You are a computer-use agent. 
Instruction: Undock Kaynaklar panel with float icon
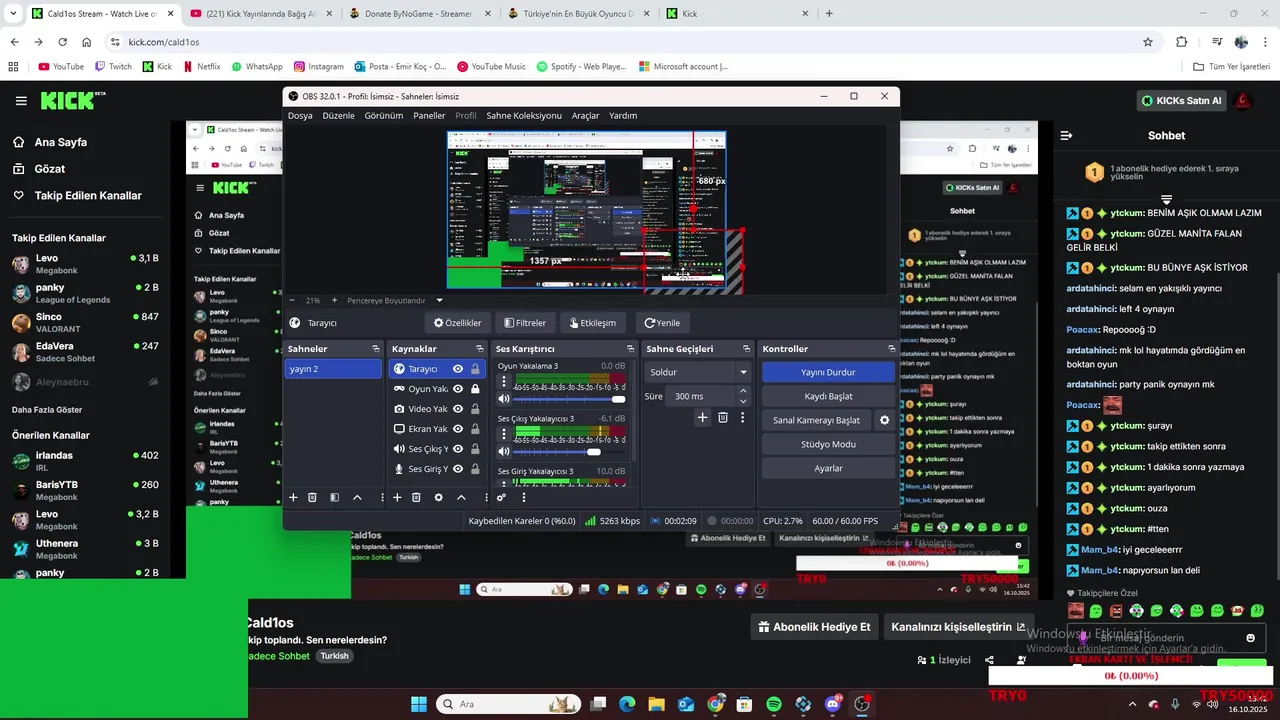478,349
